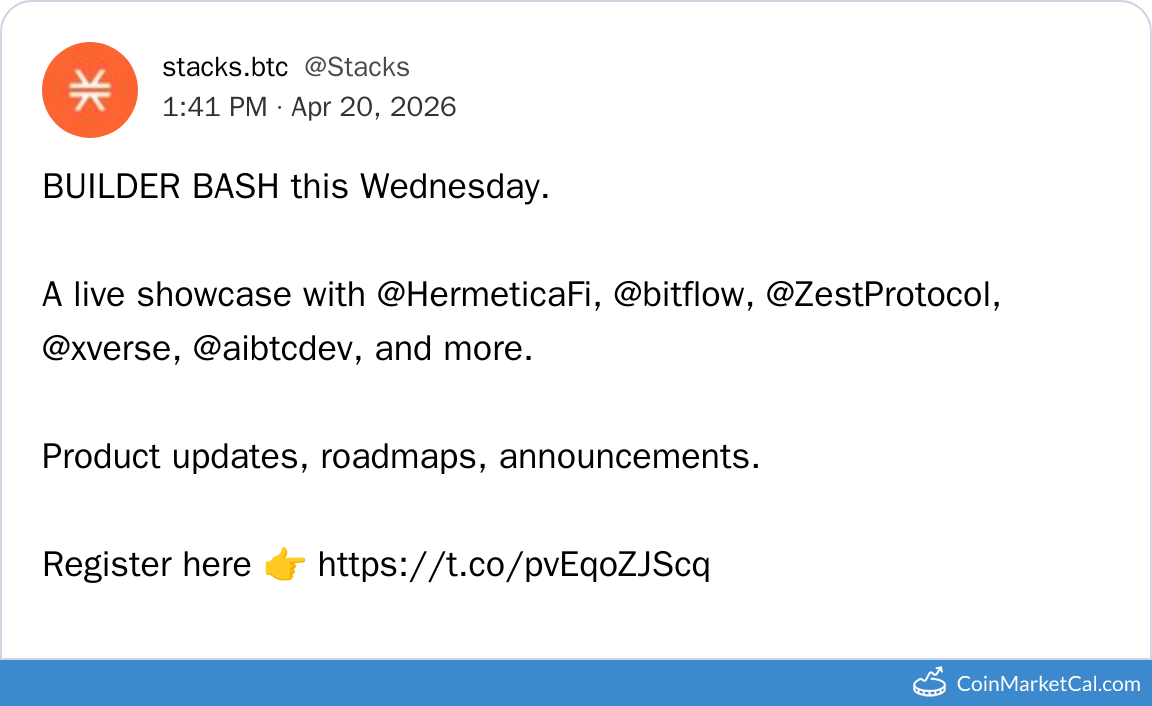1152x706 pixels.
Task: Click the pointing finger emoji
Action: click(285, 566)
